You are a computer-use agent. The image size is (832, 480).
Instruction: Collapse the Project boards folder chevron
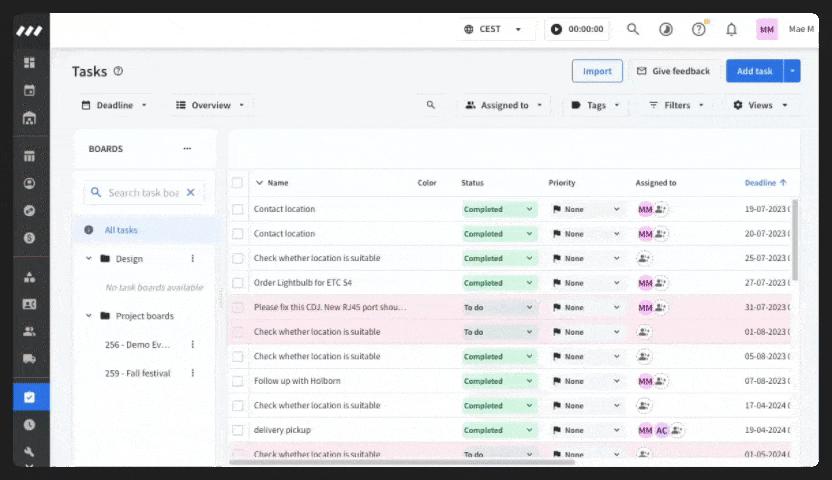coord(89,316)
